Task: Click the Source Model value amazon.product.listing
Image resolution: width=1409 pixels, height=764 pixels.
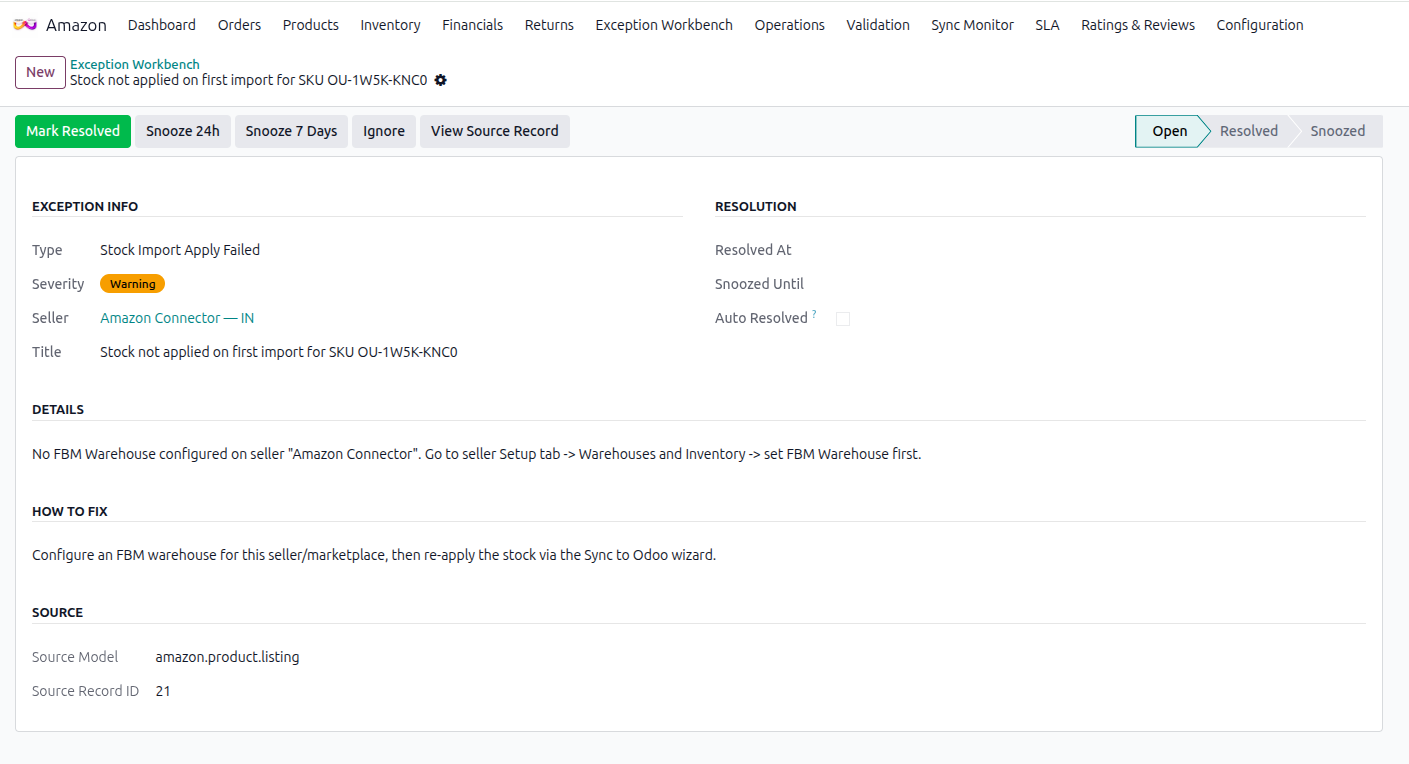Action: coord(228,657)
